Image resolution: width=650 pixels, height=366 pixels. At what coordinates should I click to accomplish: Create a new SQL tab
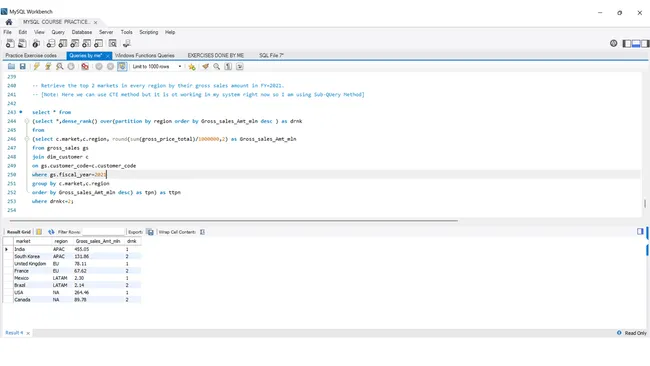(x=10, y=44)
